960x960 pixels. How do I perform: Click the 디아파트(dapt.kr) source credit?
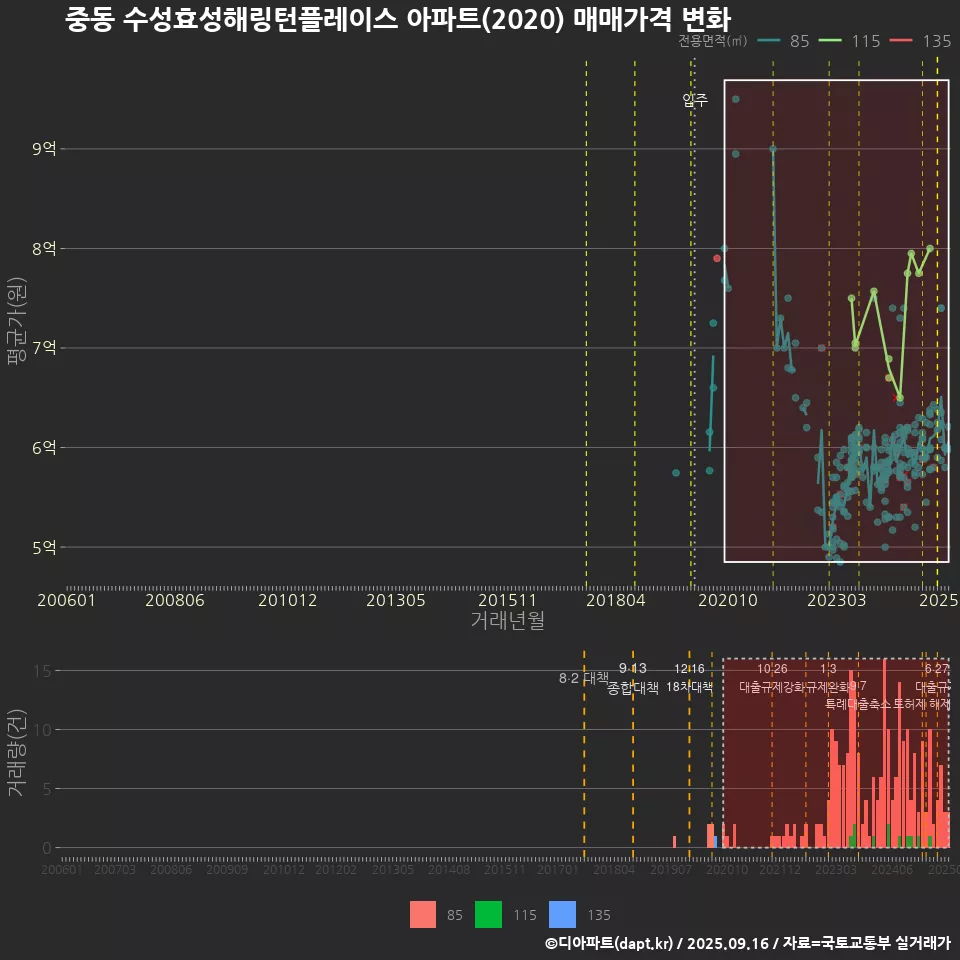(x=608, y=943)
